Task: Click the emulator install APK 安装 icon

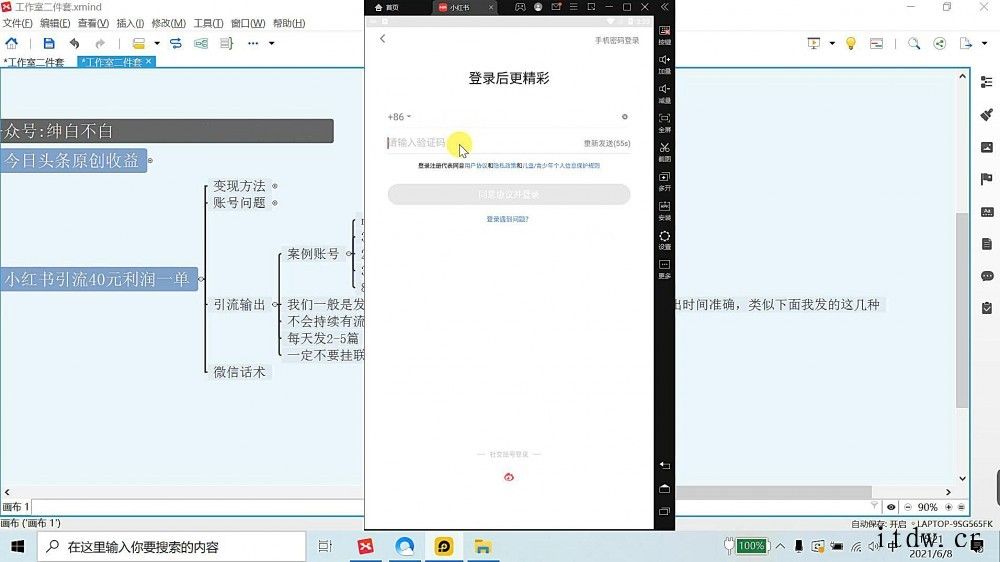Action: click(664, 211)
